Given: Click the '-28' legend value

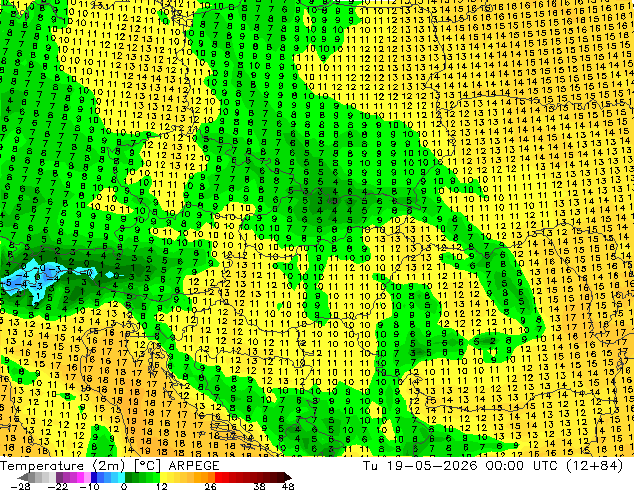Looking at the screenshot, I should [x=21, y=486].
